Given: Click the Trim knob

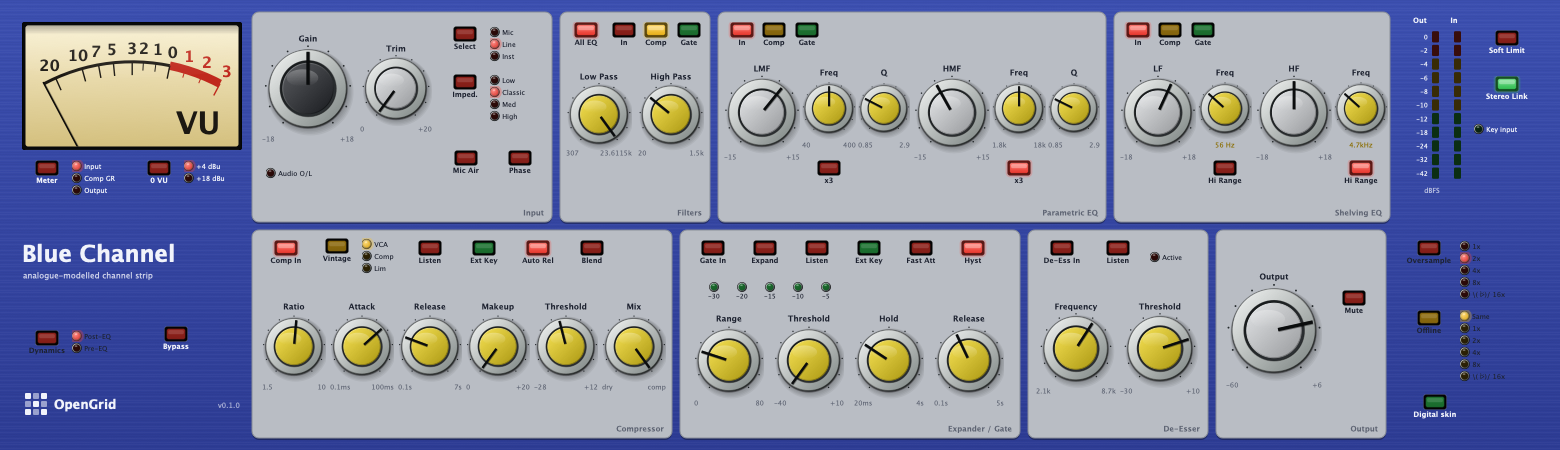Looking at the screenshot, I should click(396, 89).
